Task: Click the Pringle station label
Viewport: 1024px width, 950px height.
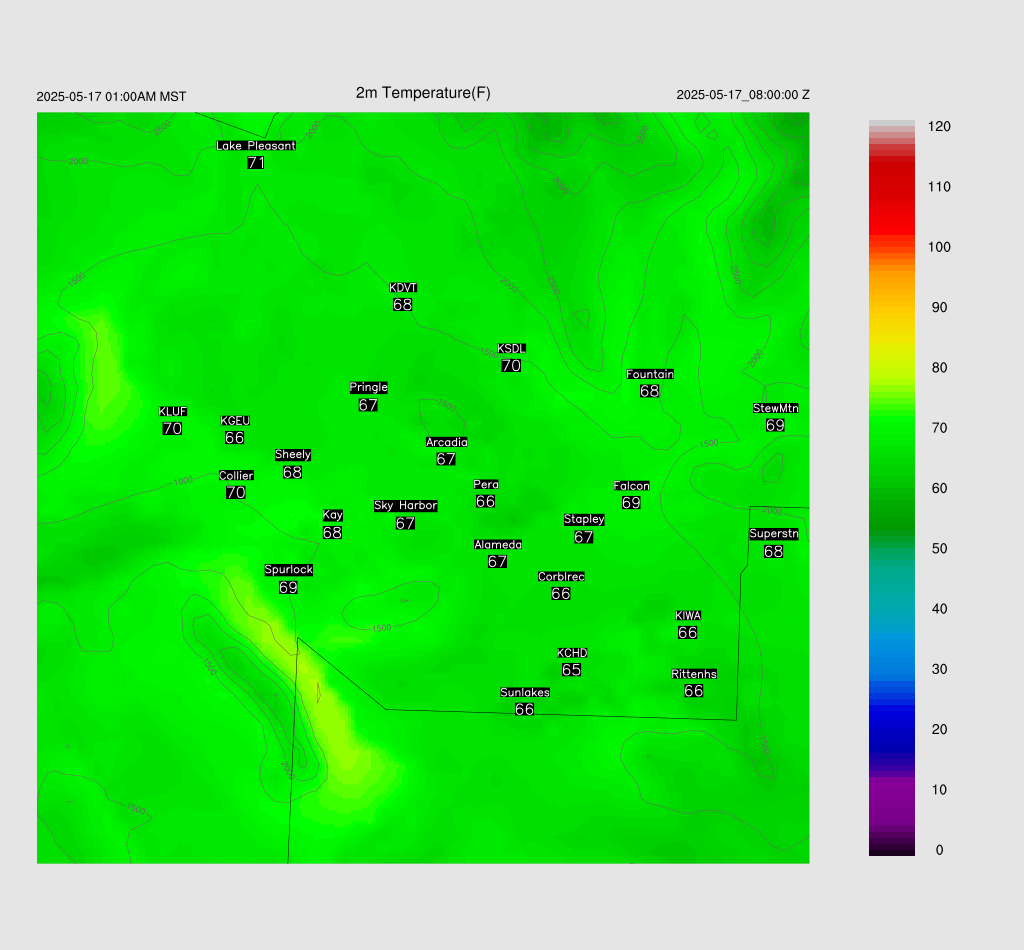Action: click(x=368, y=387)
